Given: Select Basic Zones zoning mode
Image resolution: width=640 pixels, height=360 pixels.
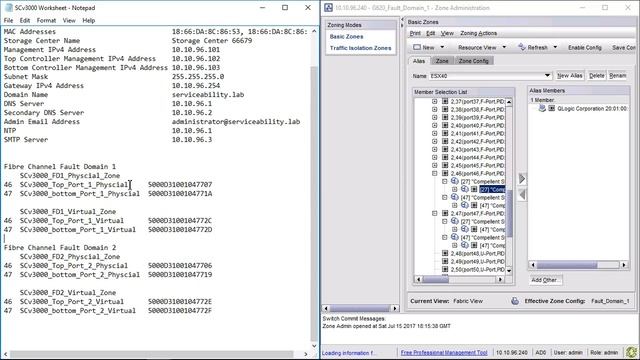Looking at the screenshot, I should tap(347, 36).
